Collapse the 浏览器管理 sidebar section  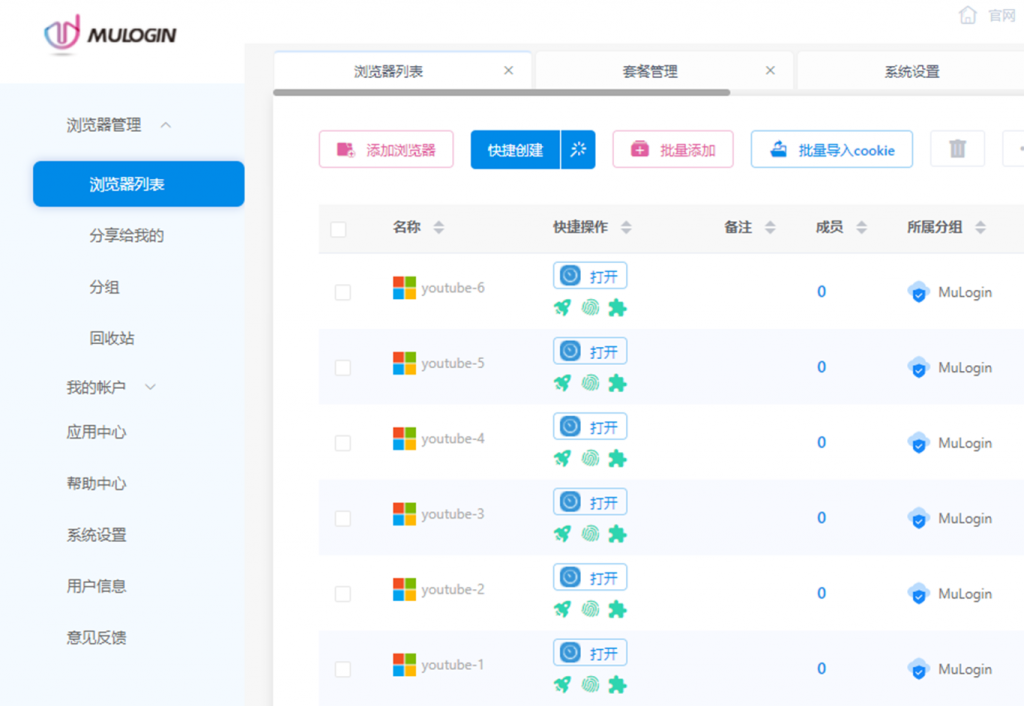(x=166, y=125)
